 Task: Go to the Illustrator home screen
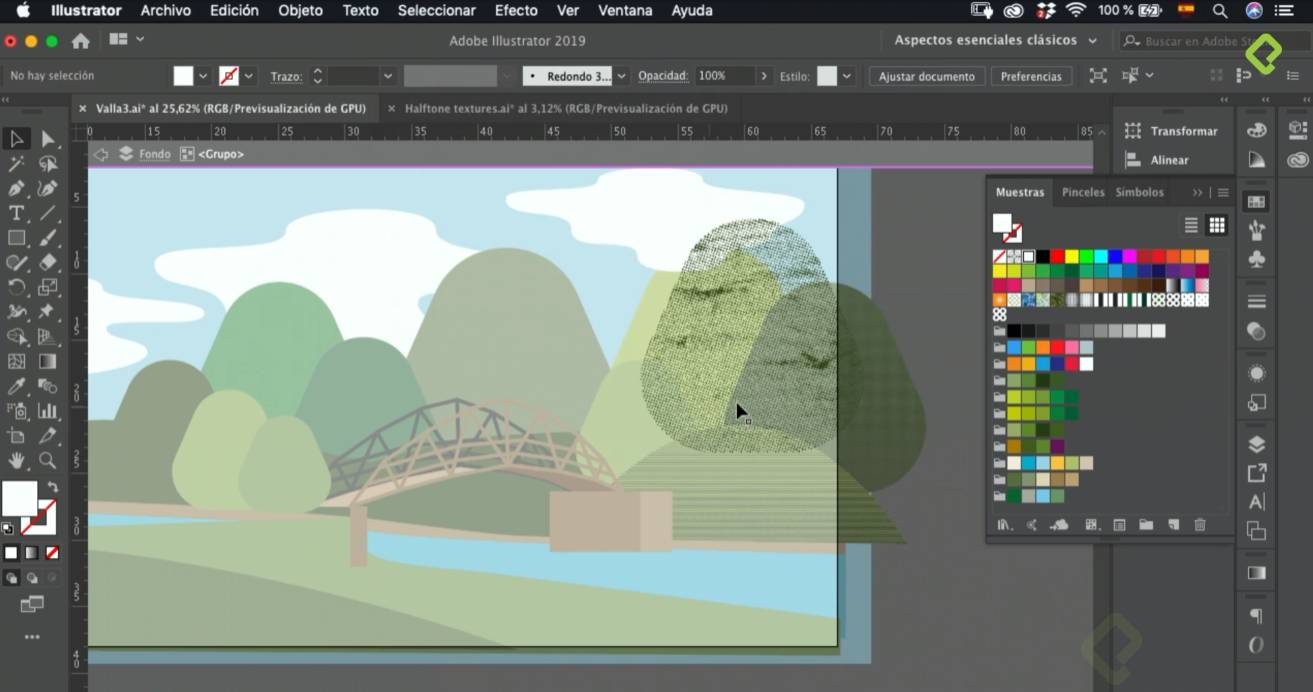81,41
